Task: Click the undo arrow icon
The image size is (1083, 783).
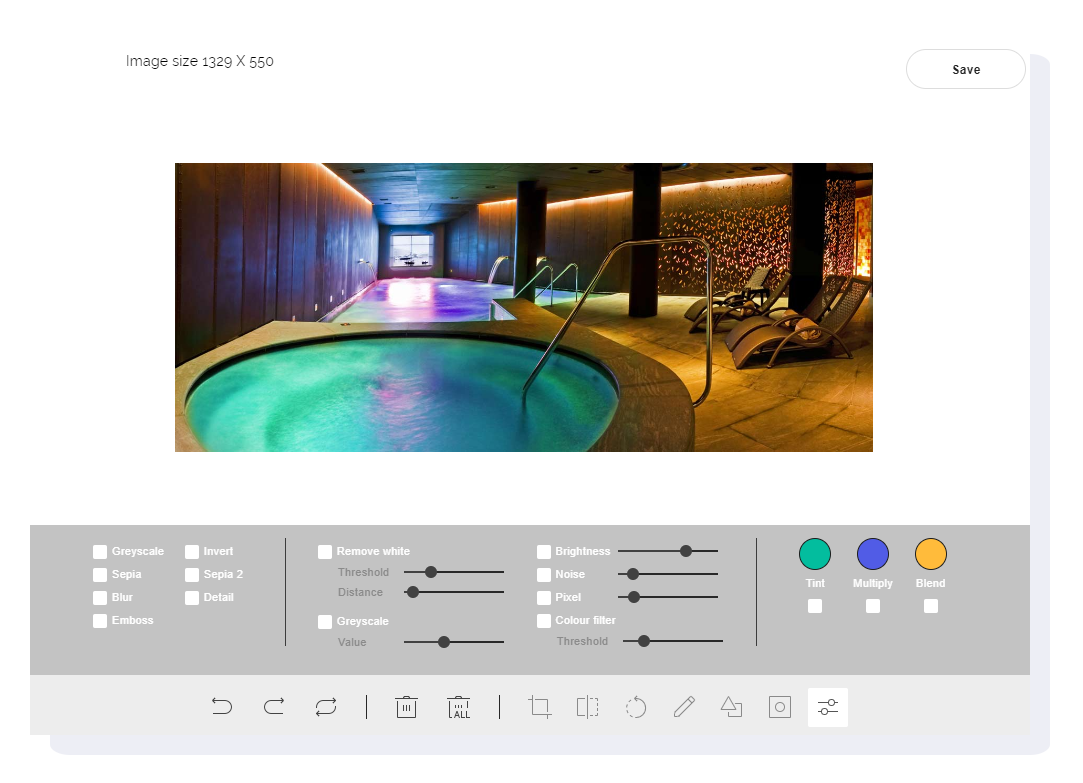Action: [222, 707]
